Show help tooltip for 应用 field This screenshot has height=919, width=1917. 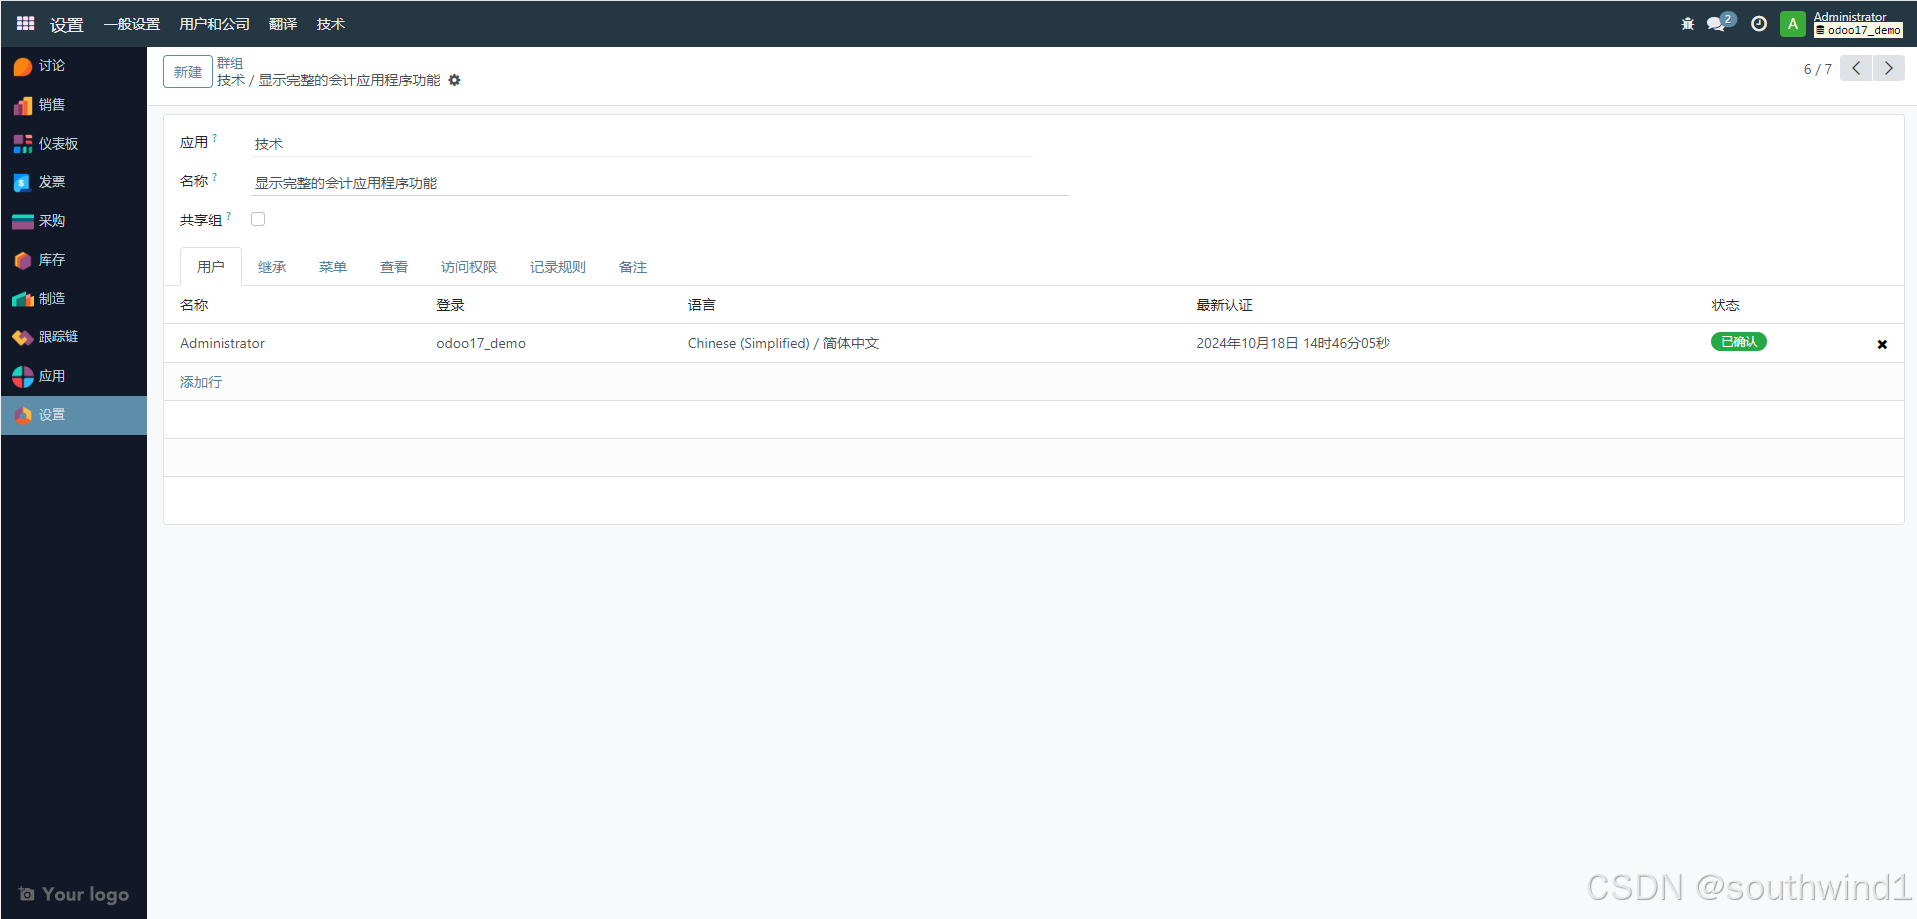tap(214, 138)
